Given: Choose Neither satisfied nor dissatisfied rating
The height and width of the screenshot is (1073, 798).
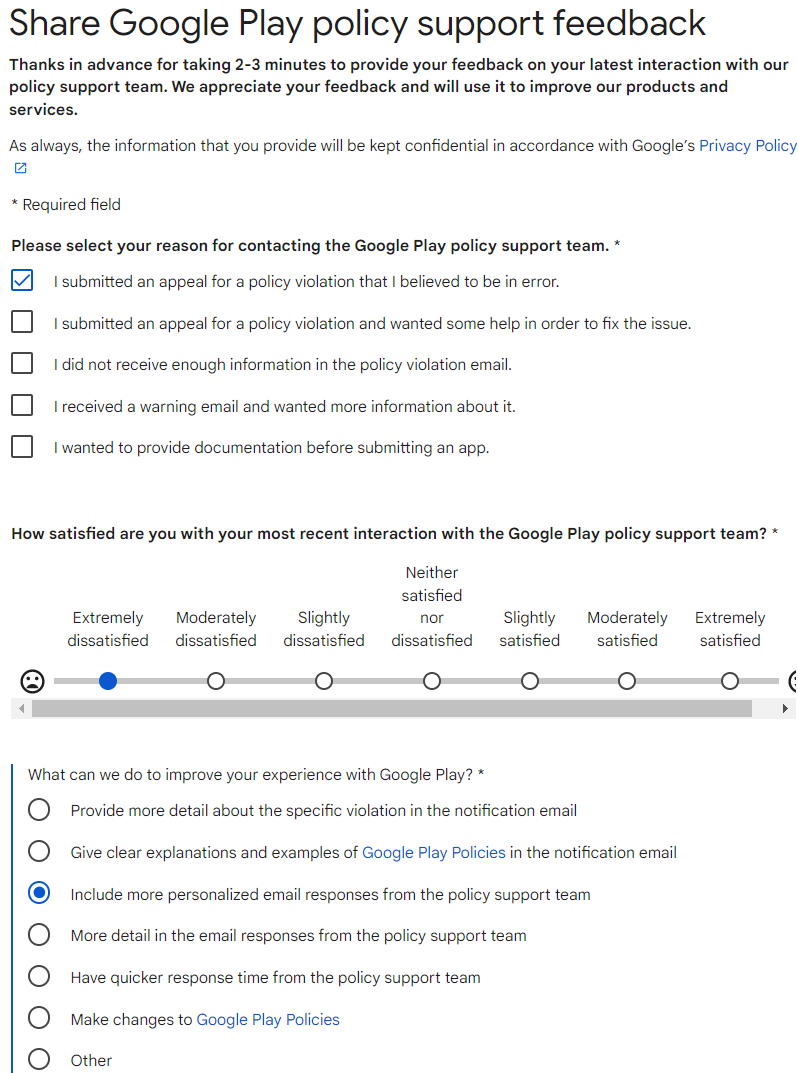Looking at the screenshot, I should [432, 681].
